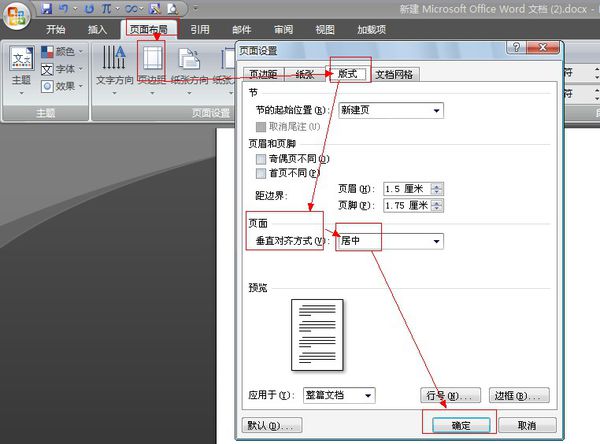Save document via quick access icon
Viewport: 600px width, 444px height.
pyautogui.click(x=47, y=8)
